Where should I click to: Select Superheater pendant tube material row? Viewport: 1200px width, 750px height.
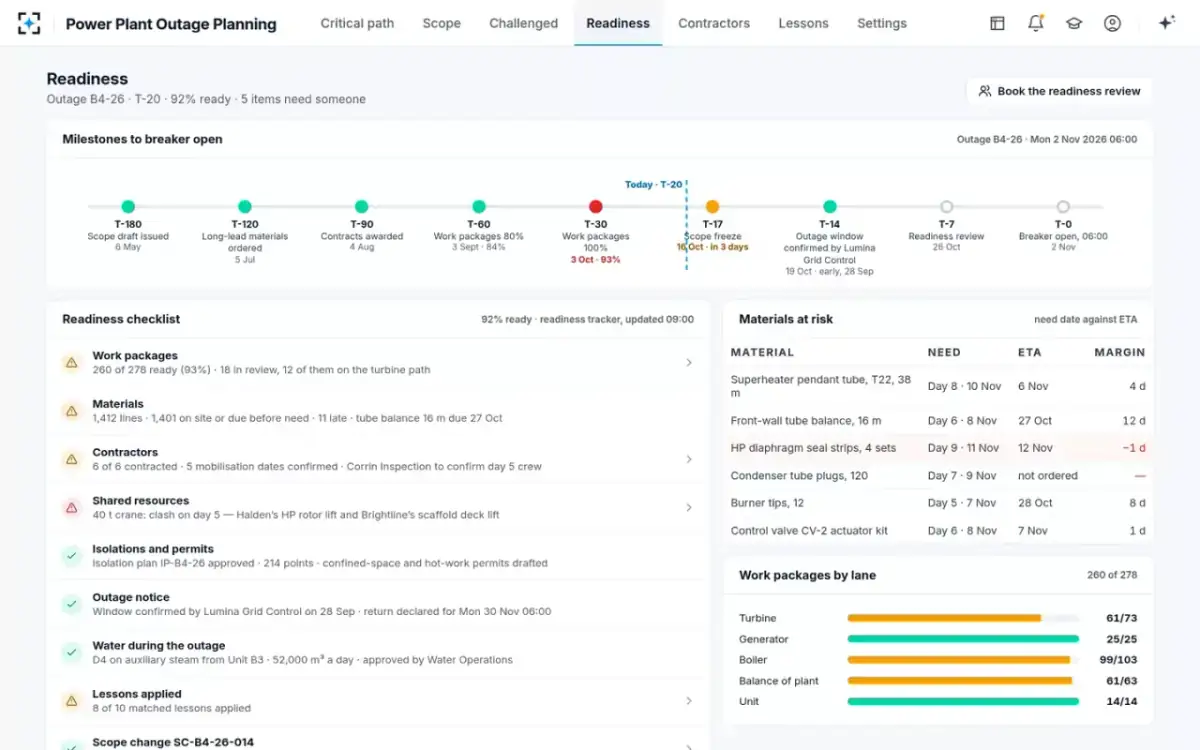point(938,386)
